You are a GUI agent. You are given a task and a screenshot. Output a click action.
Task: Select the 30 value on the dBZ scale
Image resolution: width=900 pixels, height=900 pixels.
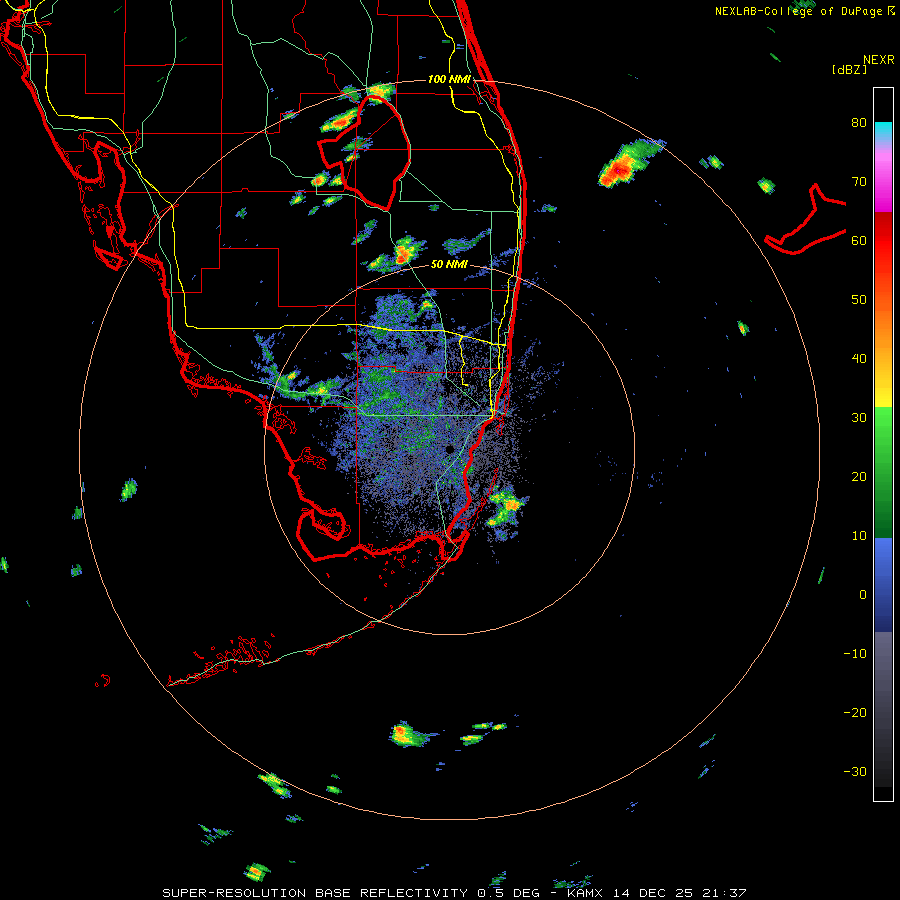pos(859,418)
